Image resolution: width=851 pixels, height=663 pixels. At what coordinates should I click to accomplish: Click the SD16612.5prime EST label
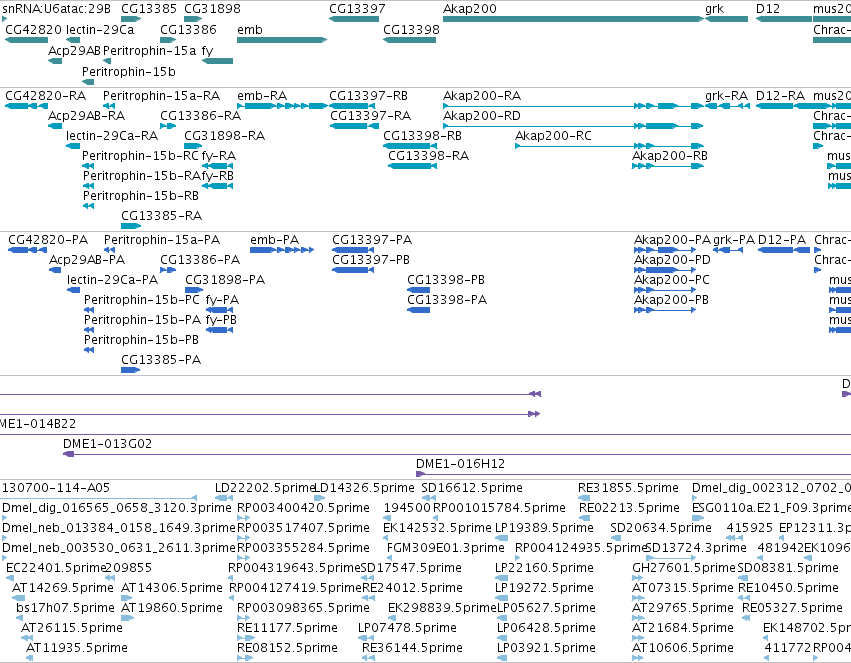coord(472,488)
